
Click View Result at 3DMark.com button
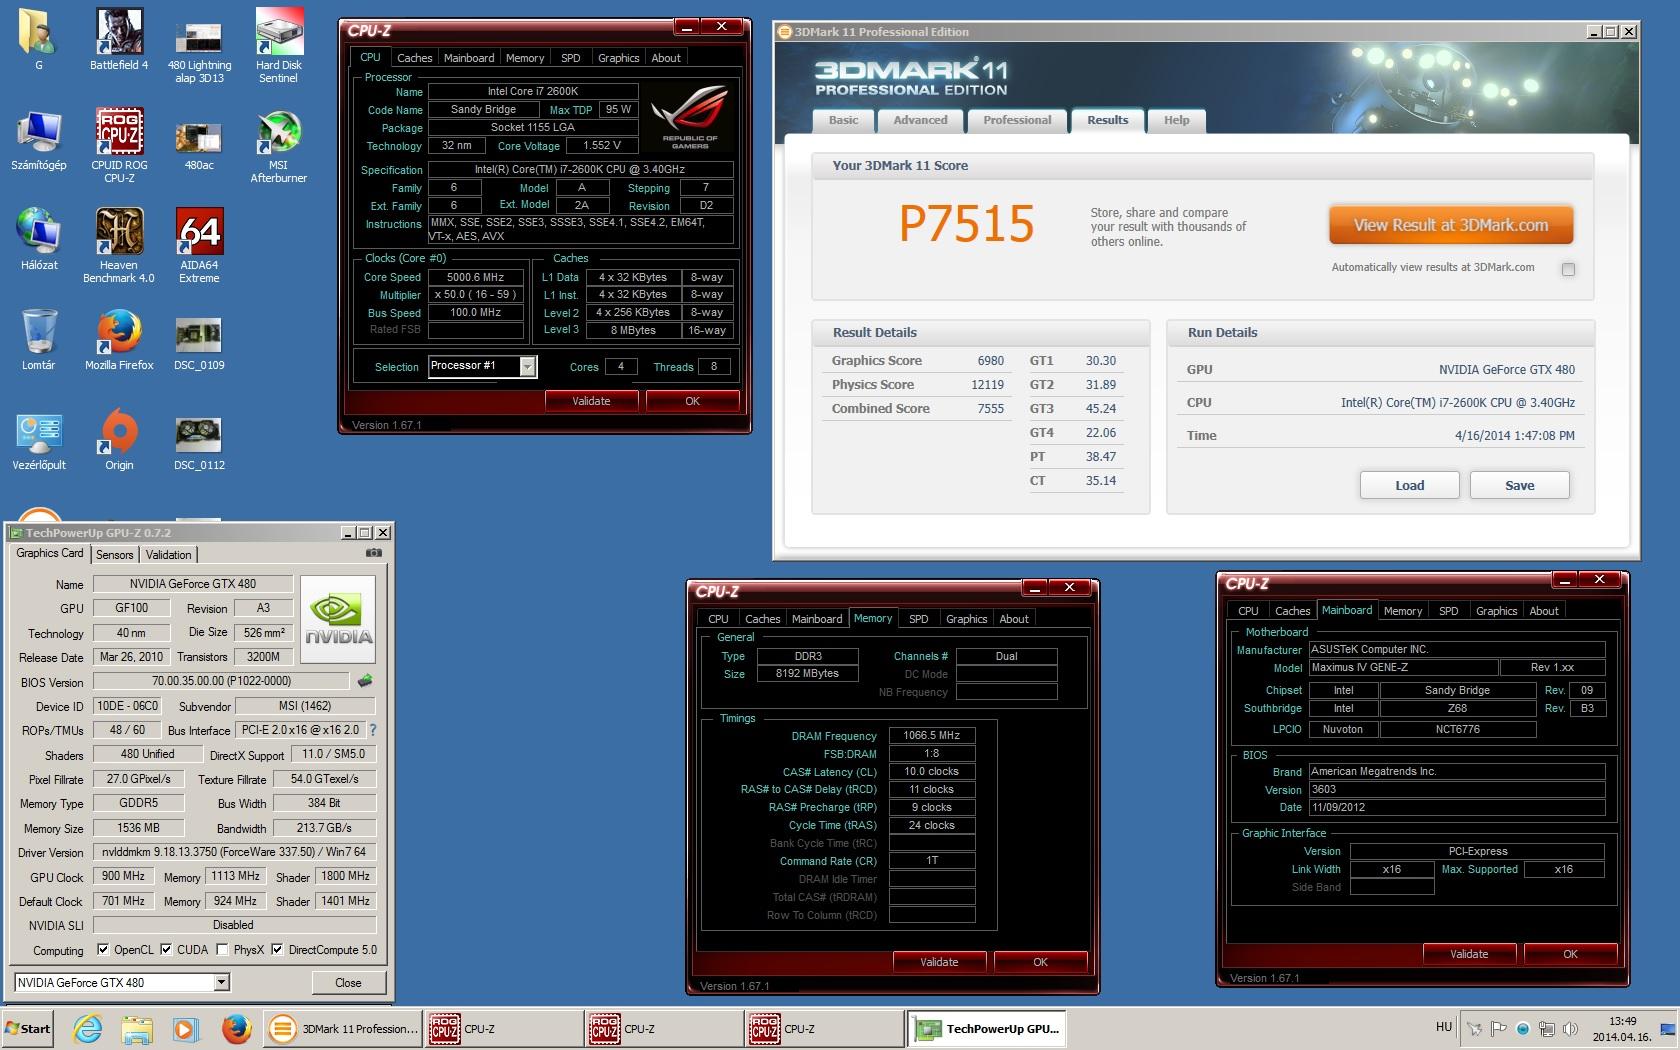1451,225
